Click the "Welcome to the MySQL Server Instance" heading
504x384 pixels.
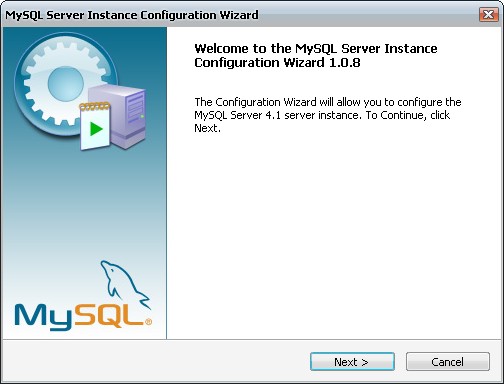pyautogui.click(x=316, y=49)
